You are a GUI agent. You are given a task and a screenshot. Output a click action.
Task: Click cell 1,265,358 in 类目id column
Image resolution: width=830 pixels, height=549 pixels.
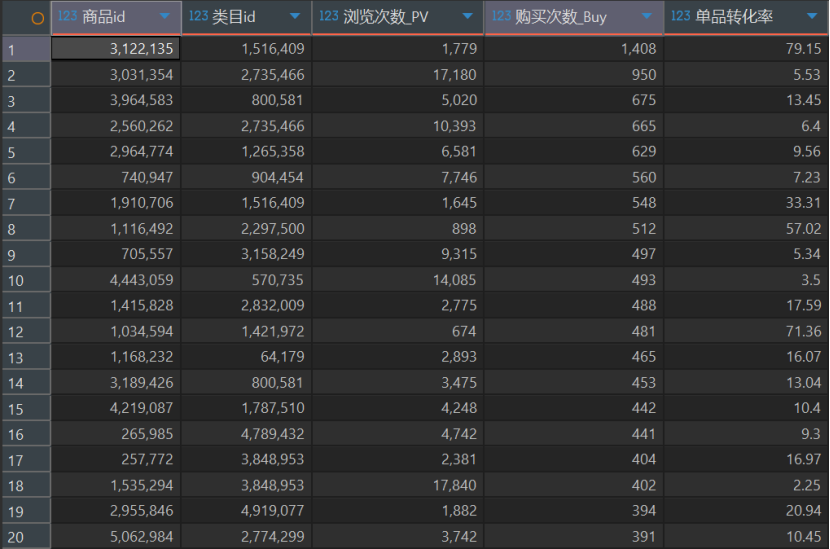coord(247,152)
